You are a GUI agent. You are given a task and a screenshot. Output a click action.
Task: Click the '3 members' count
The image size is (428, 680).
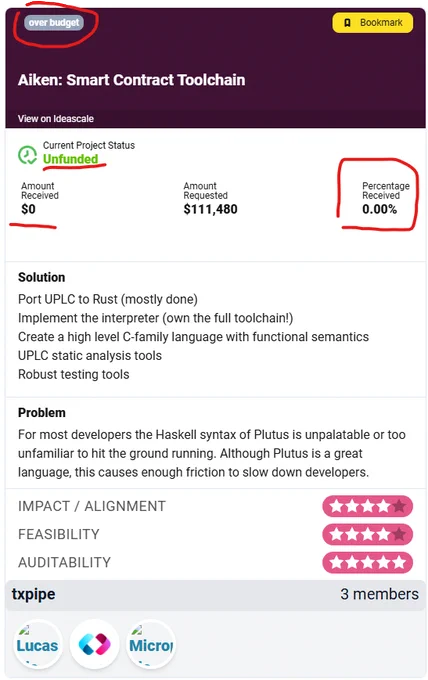coord(379,594)
